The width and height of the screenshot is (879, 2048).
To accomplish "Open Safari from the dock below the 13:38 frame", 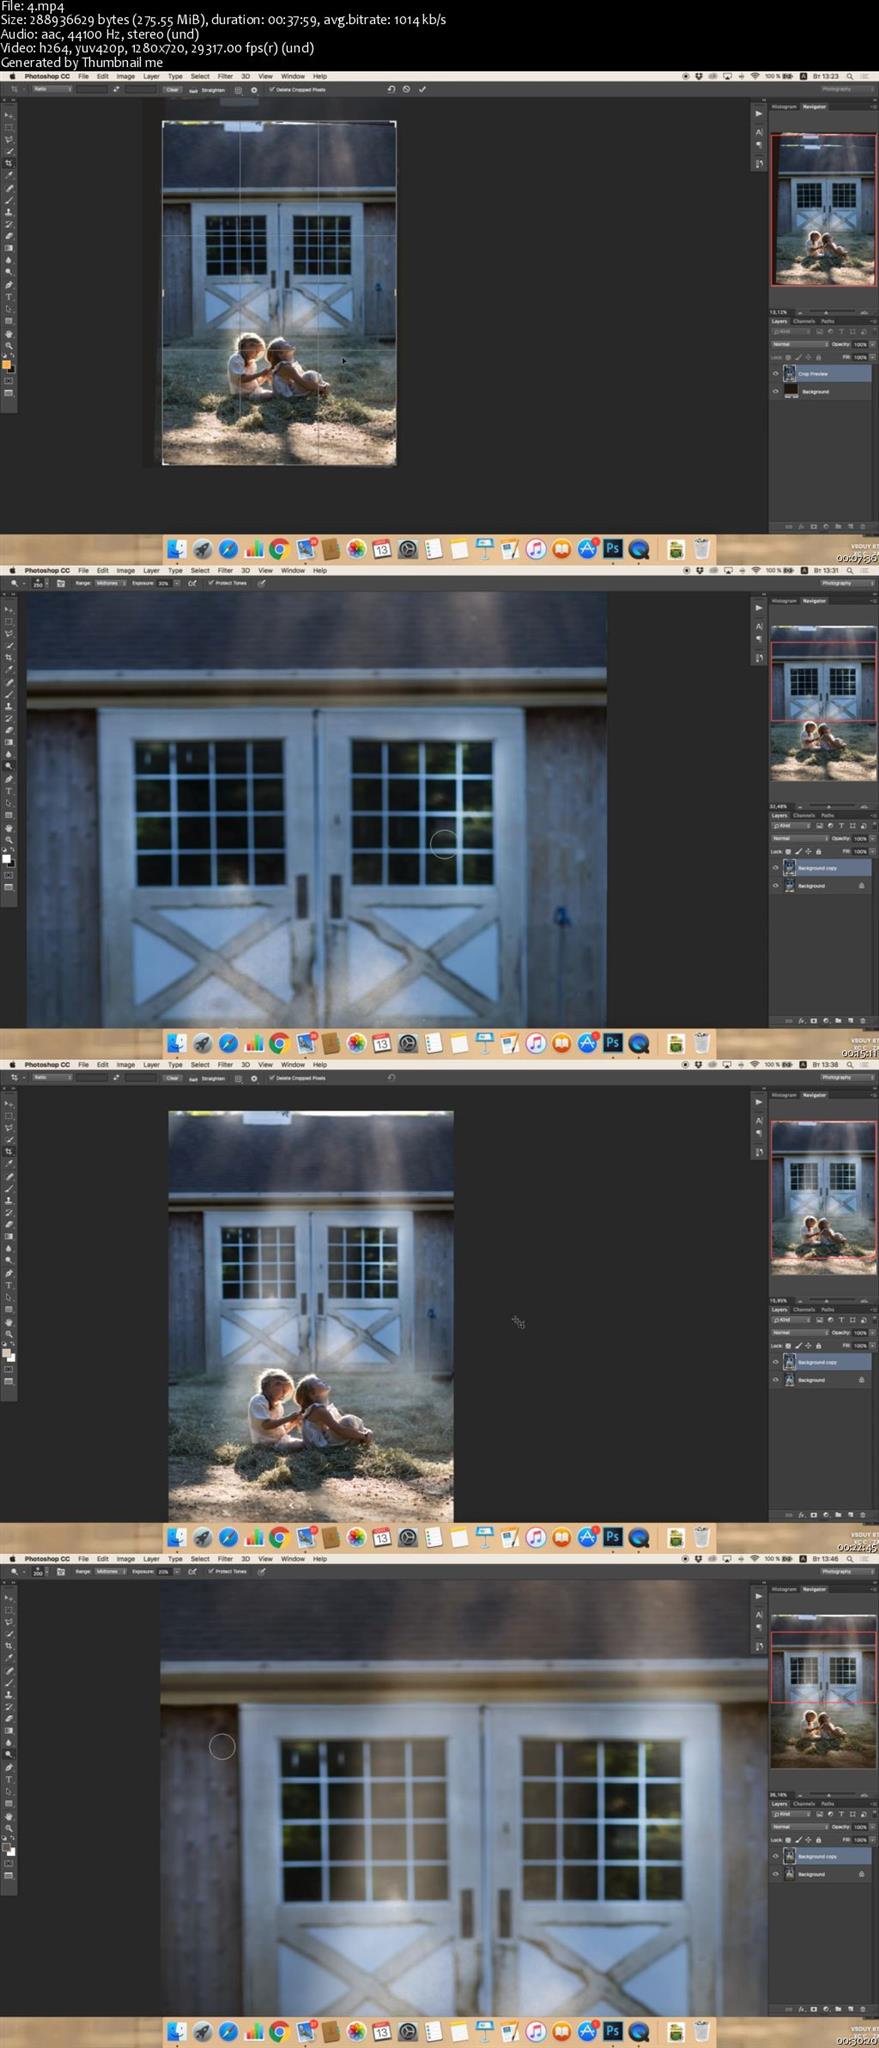I will coord(228,1537).
